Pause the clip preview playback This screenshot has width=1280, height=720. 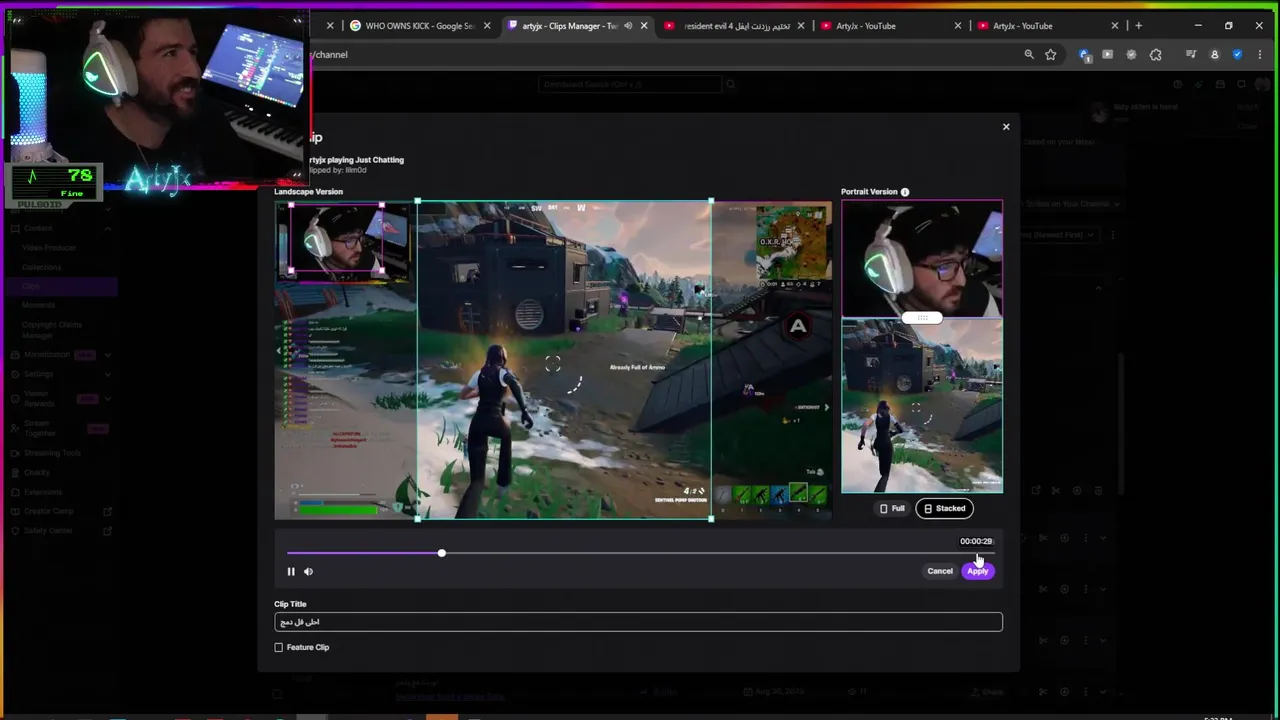tap(291, 572)
